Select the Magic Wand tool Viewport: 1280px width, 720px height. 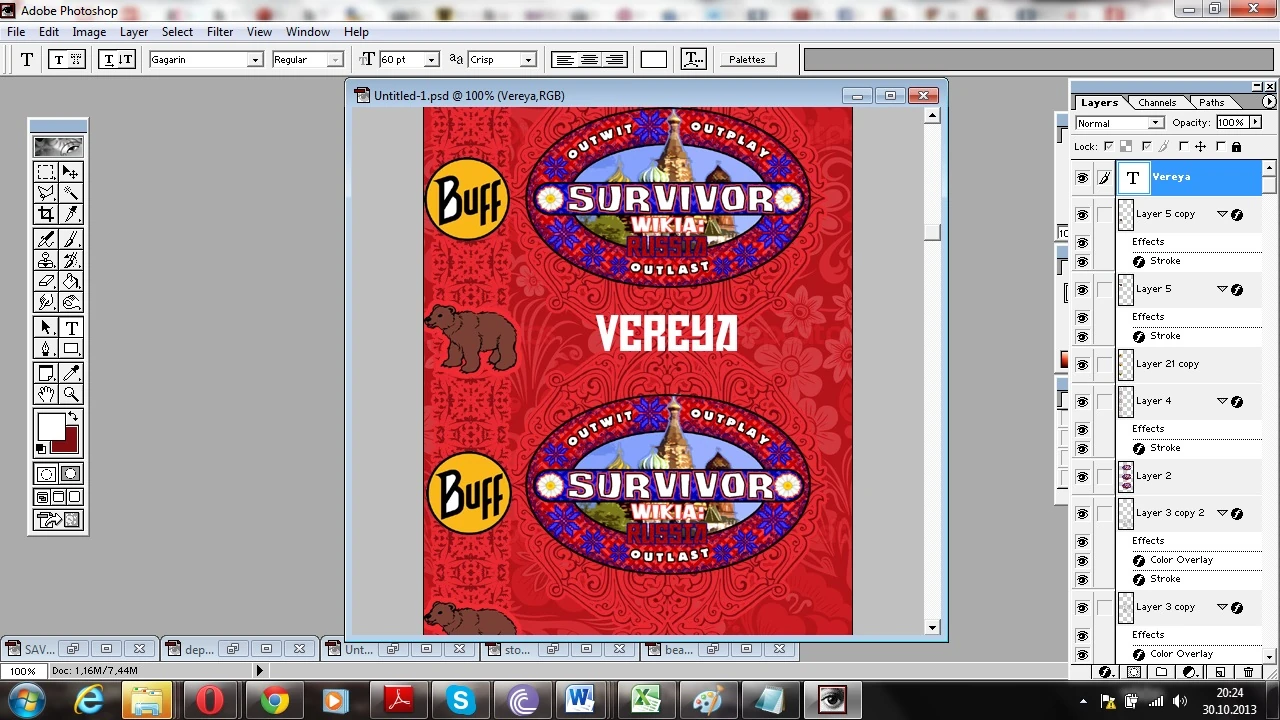click(71, 193)
